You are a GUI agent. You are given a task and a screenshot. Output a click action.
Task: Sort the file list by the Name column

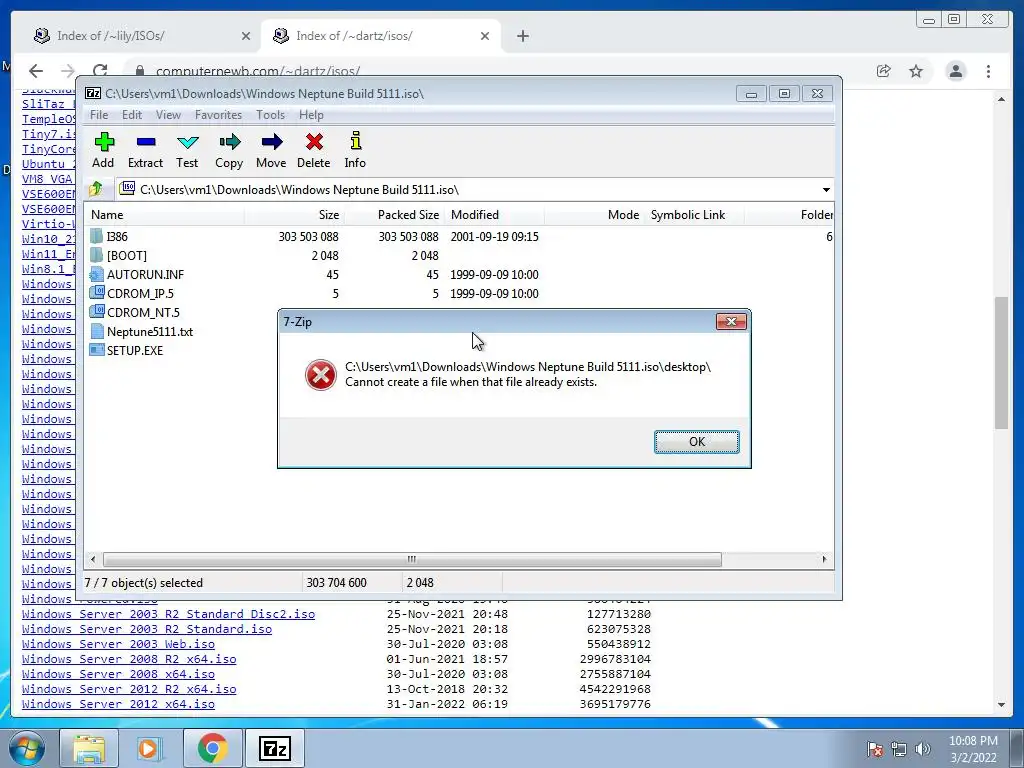(165, 215)
